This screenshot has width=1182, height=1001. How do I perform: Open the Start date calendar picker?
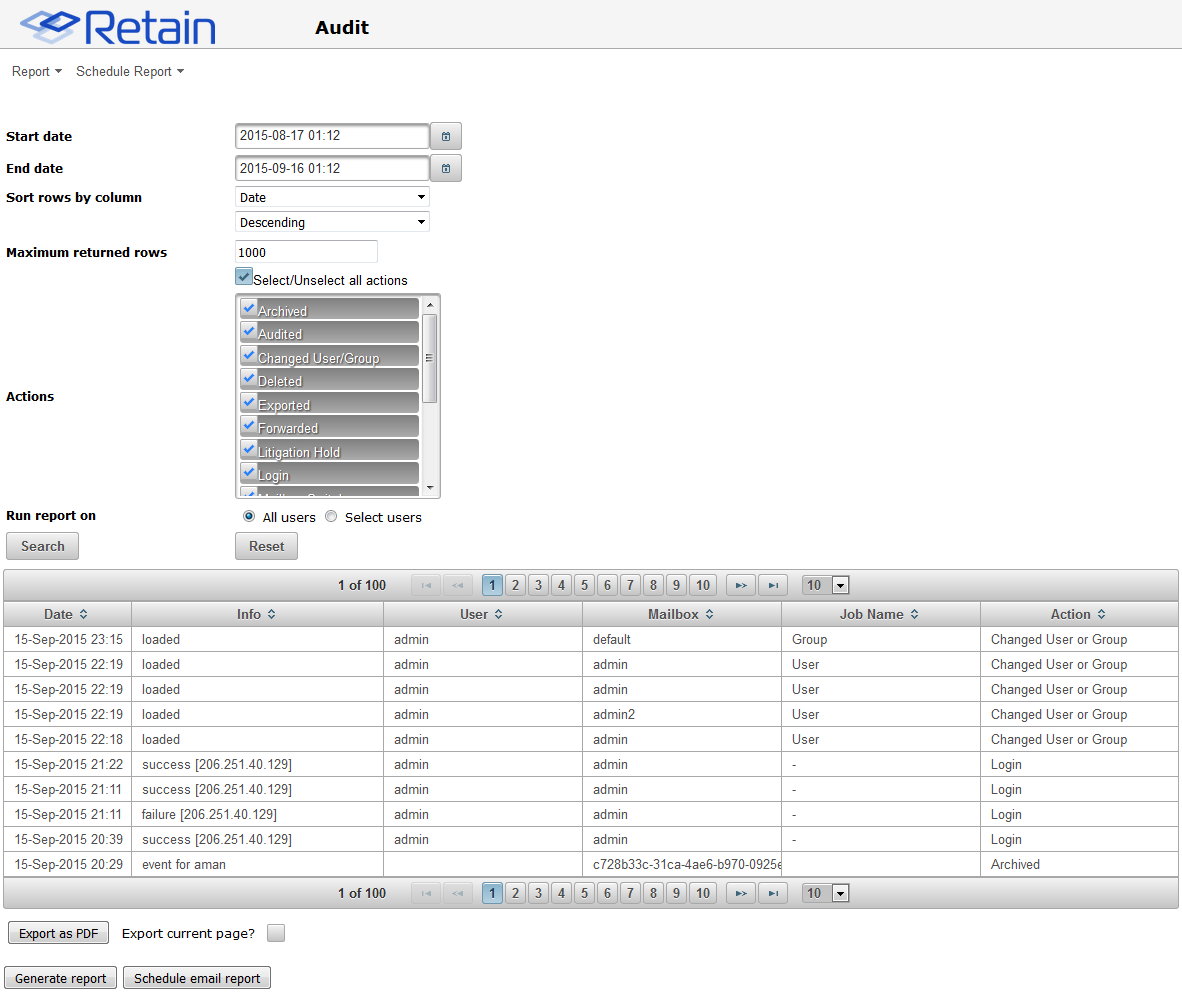click(x=446, y=136)
